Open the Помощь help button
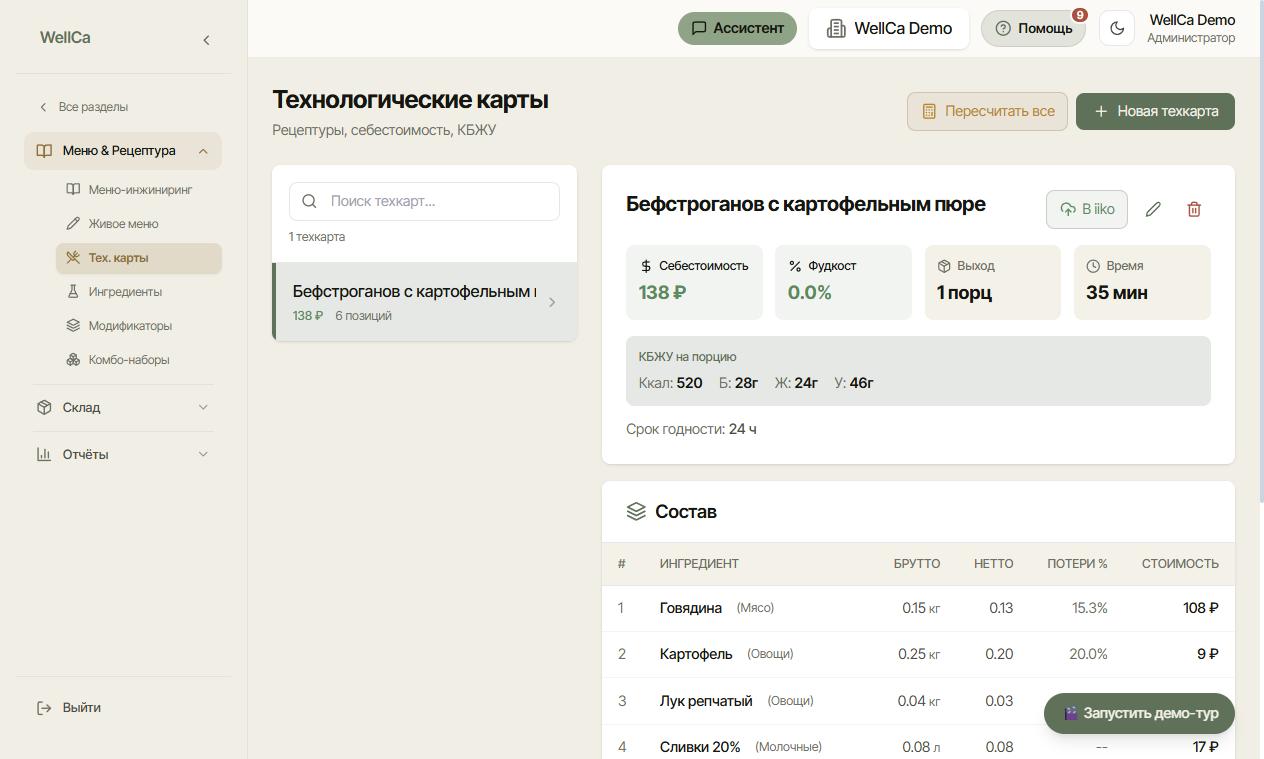1264x759 pixels. tap(1033, 29)
